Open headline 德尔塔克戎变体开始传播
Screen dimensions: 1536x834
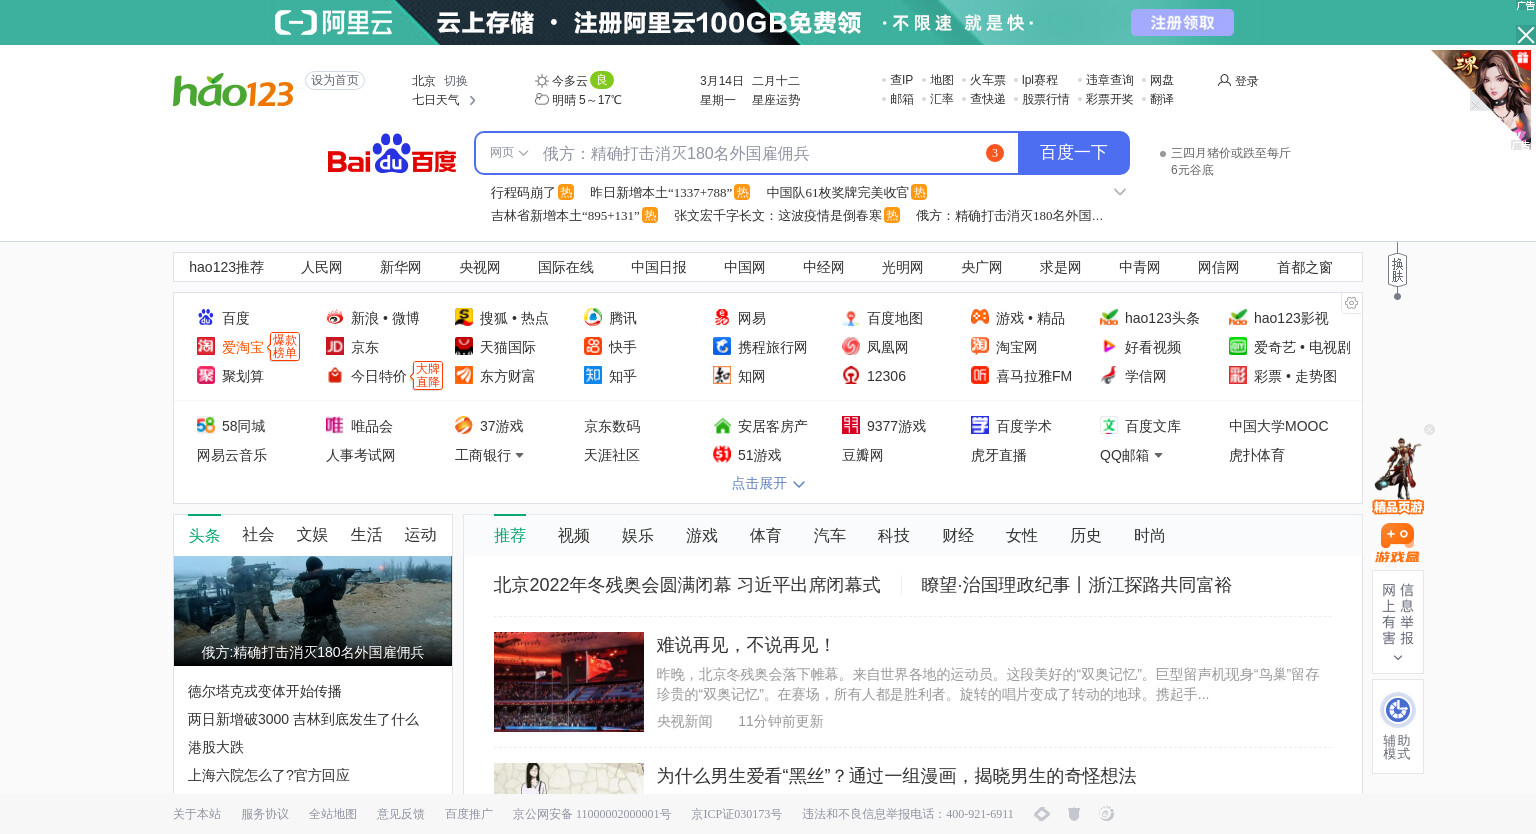[265, 691]
